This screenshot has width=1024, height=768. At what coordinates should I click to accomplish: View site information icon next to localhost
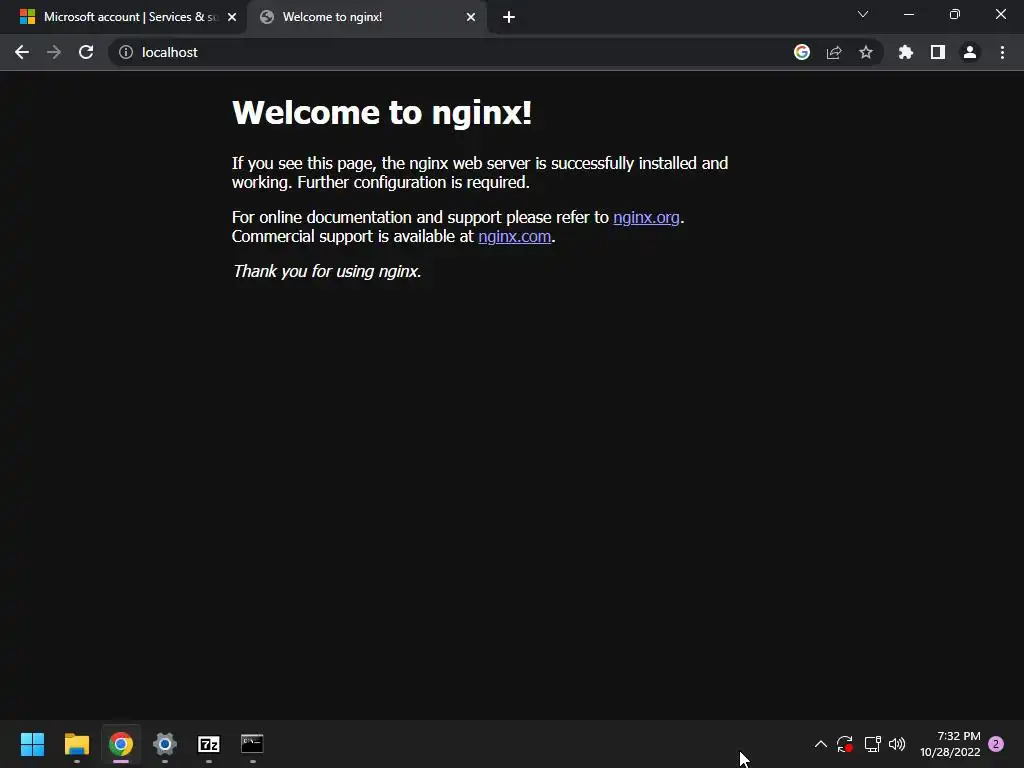[126, 52]
